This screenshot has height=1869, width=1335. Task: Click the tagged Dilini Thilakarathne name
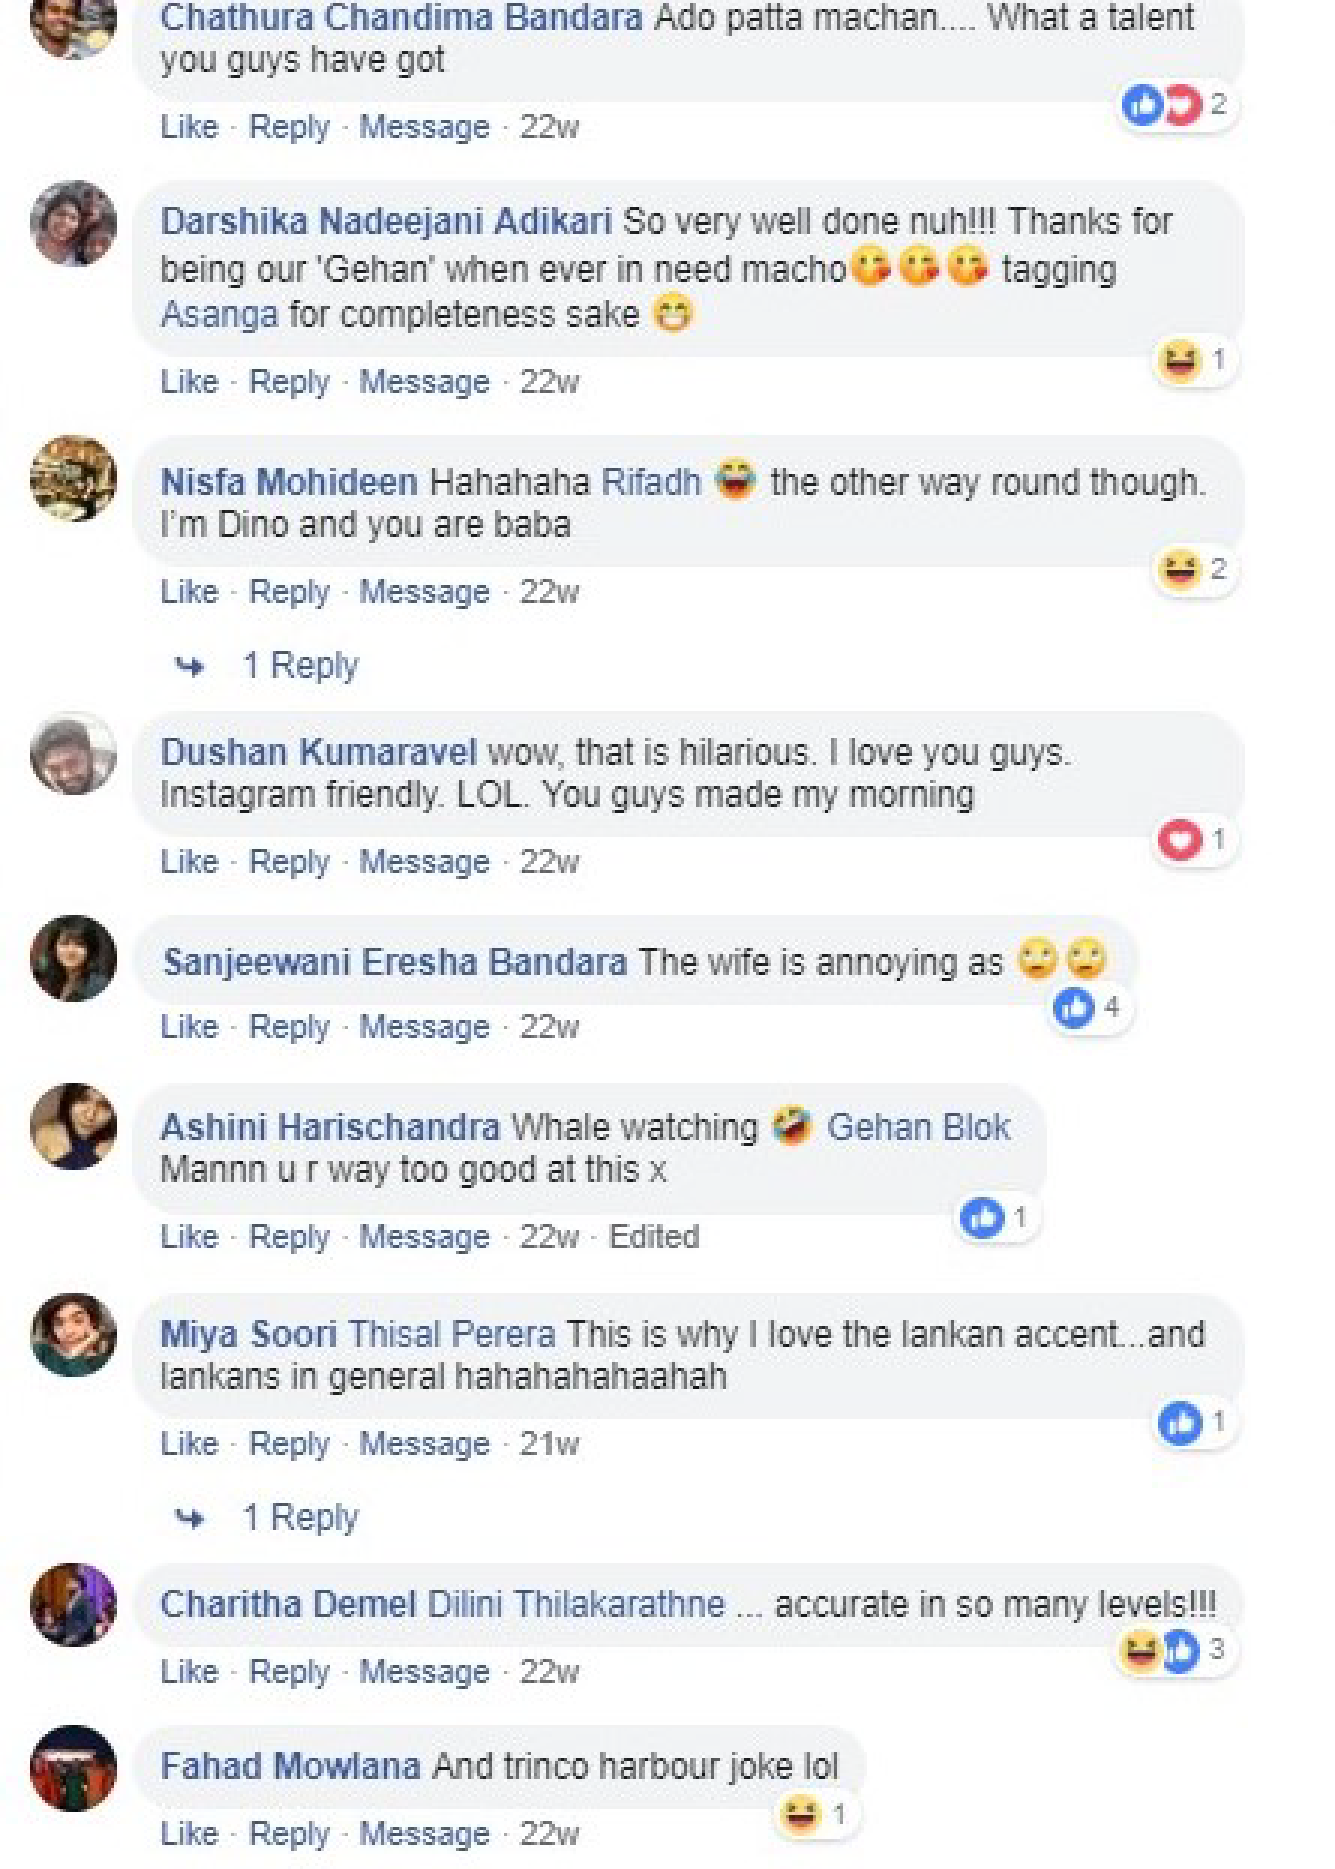pos(576,1605)
